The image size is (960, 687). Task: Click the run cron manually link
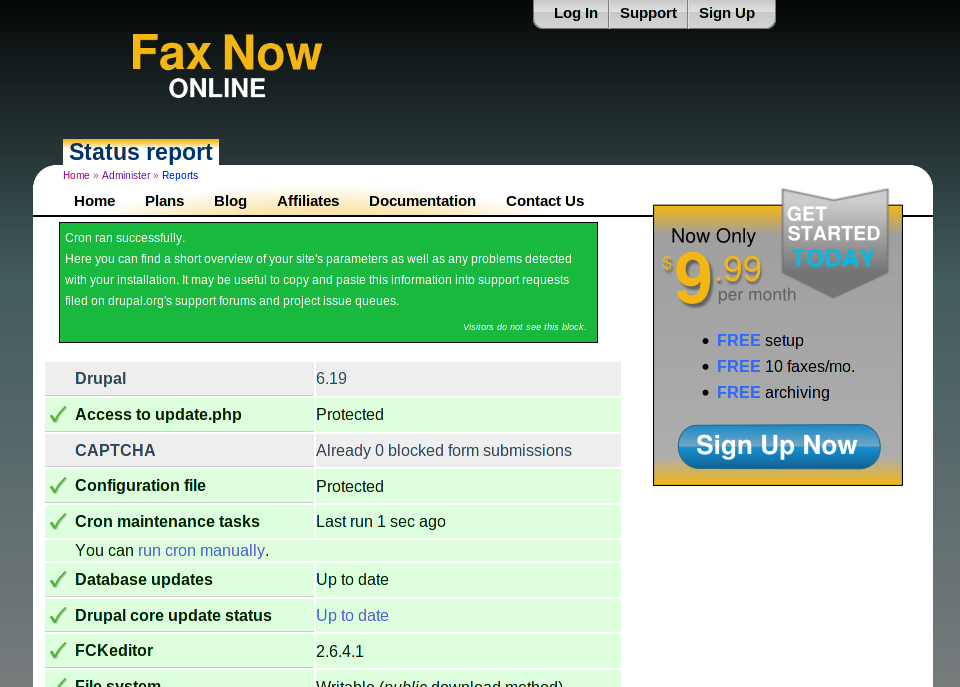click(x=201, y=550)
